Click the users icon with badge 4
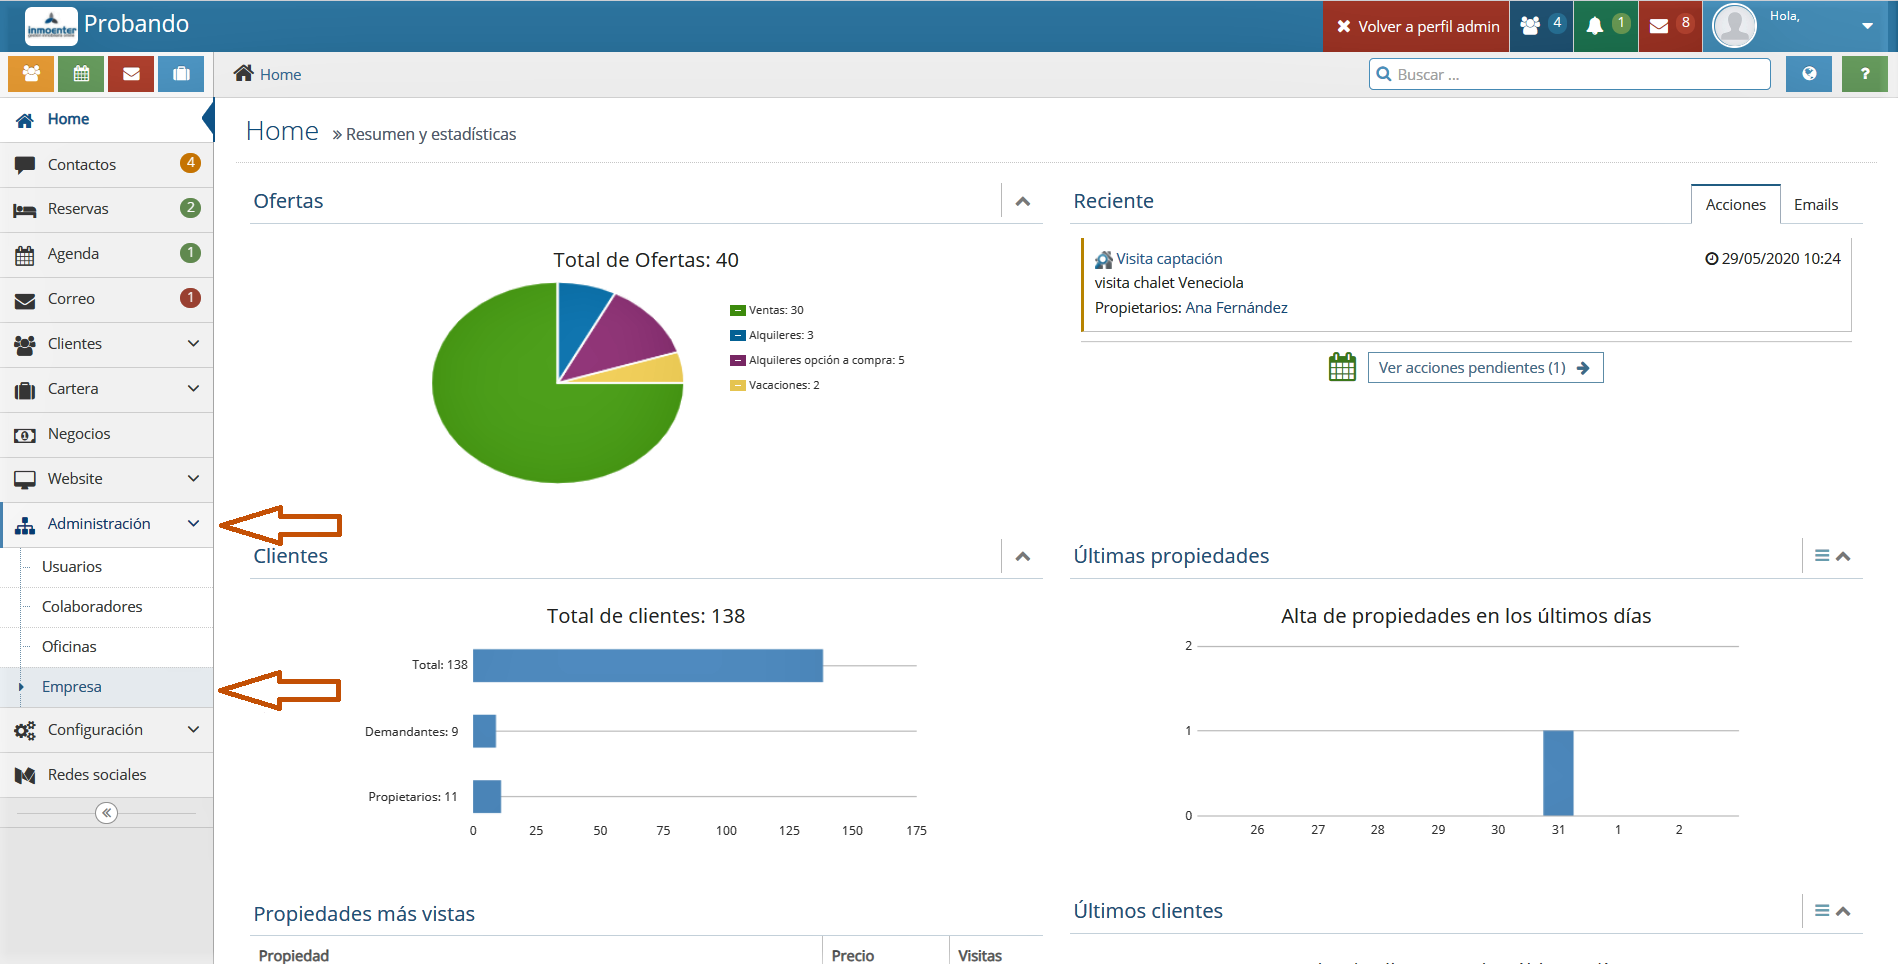This screenshot has height=964, width=1898. click(1541, 26)
